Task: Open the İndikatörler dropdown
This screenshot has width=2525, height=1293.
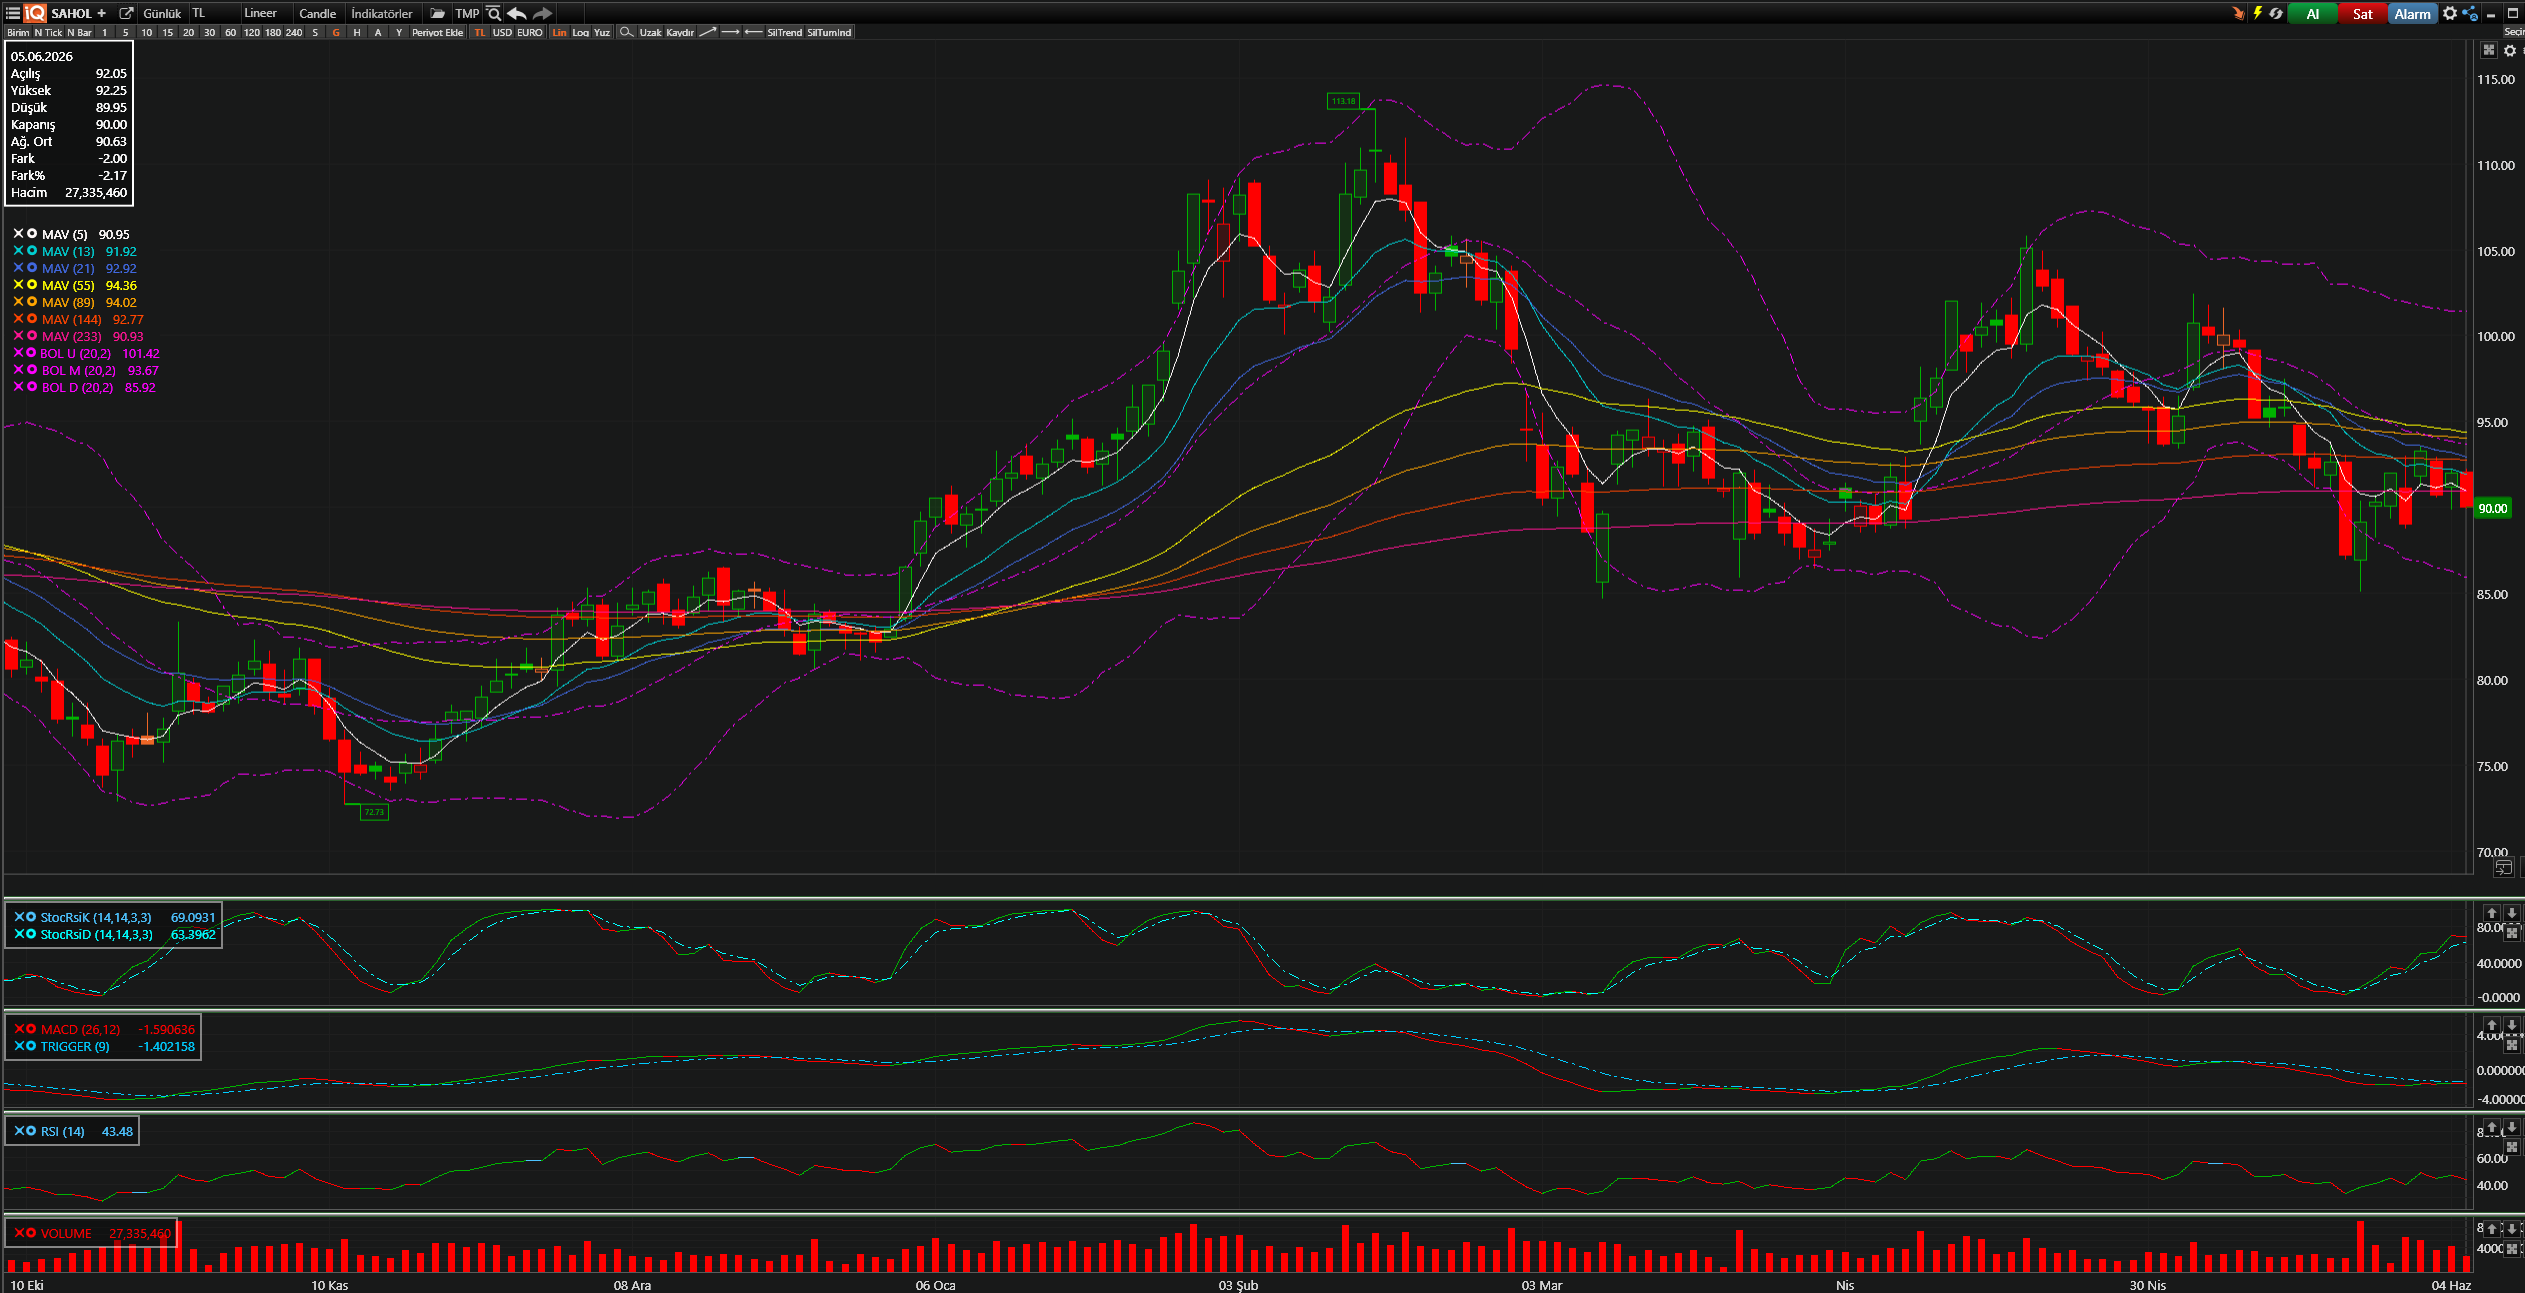Action: point(382,13)
